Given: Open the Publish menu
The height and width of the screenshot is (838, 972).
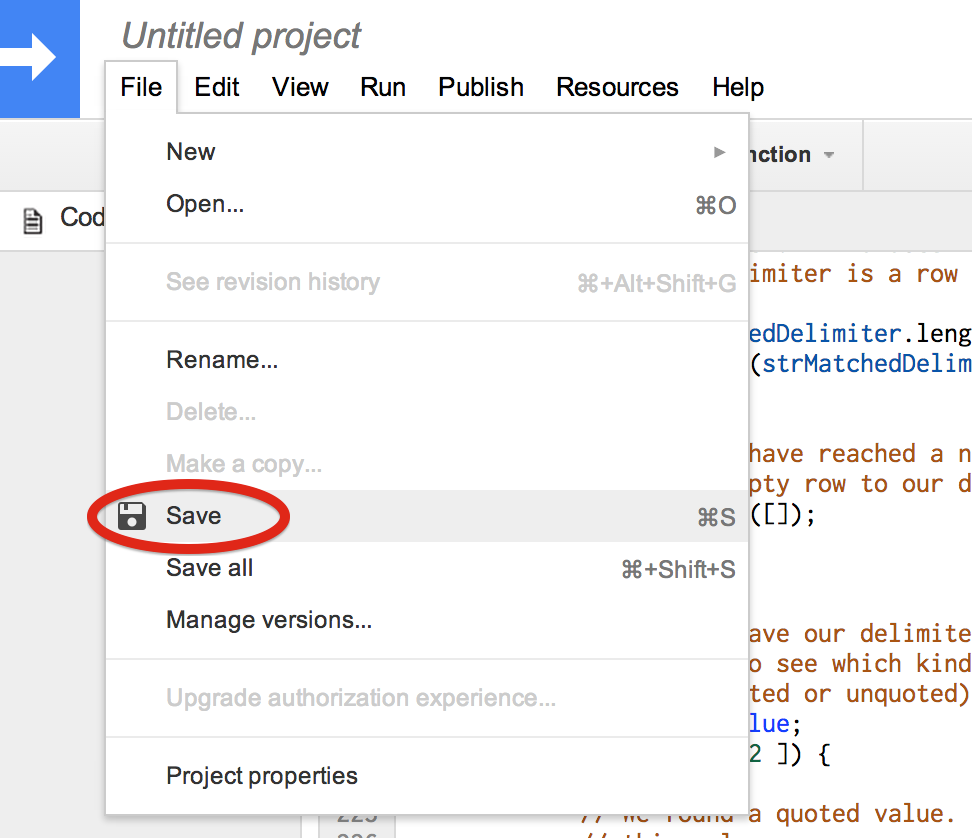Looking at the screenshot, I should (x=481, y=87).
